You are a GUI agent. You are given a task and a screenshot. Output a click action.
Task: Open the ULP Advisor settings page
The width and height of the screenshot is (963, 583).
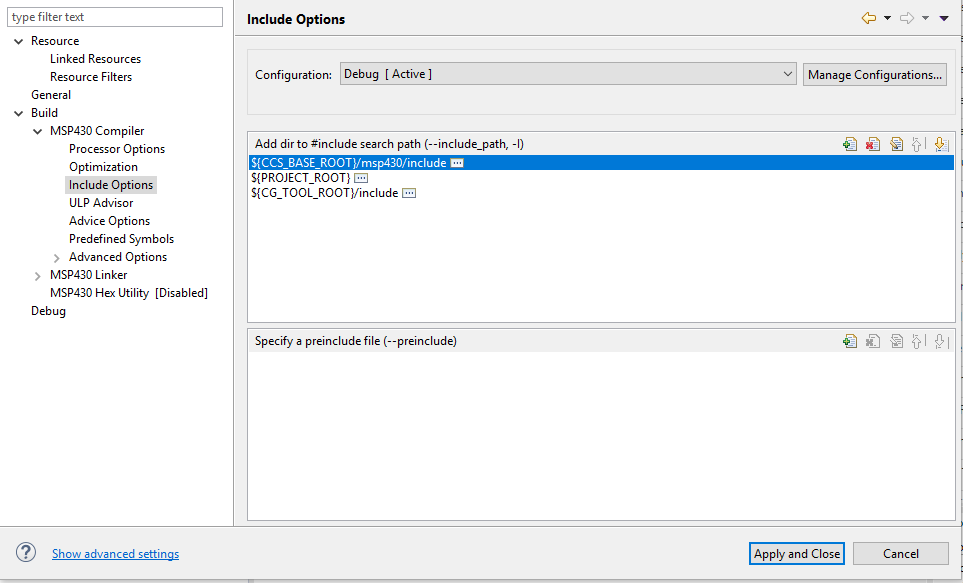coord(101,203)
